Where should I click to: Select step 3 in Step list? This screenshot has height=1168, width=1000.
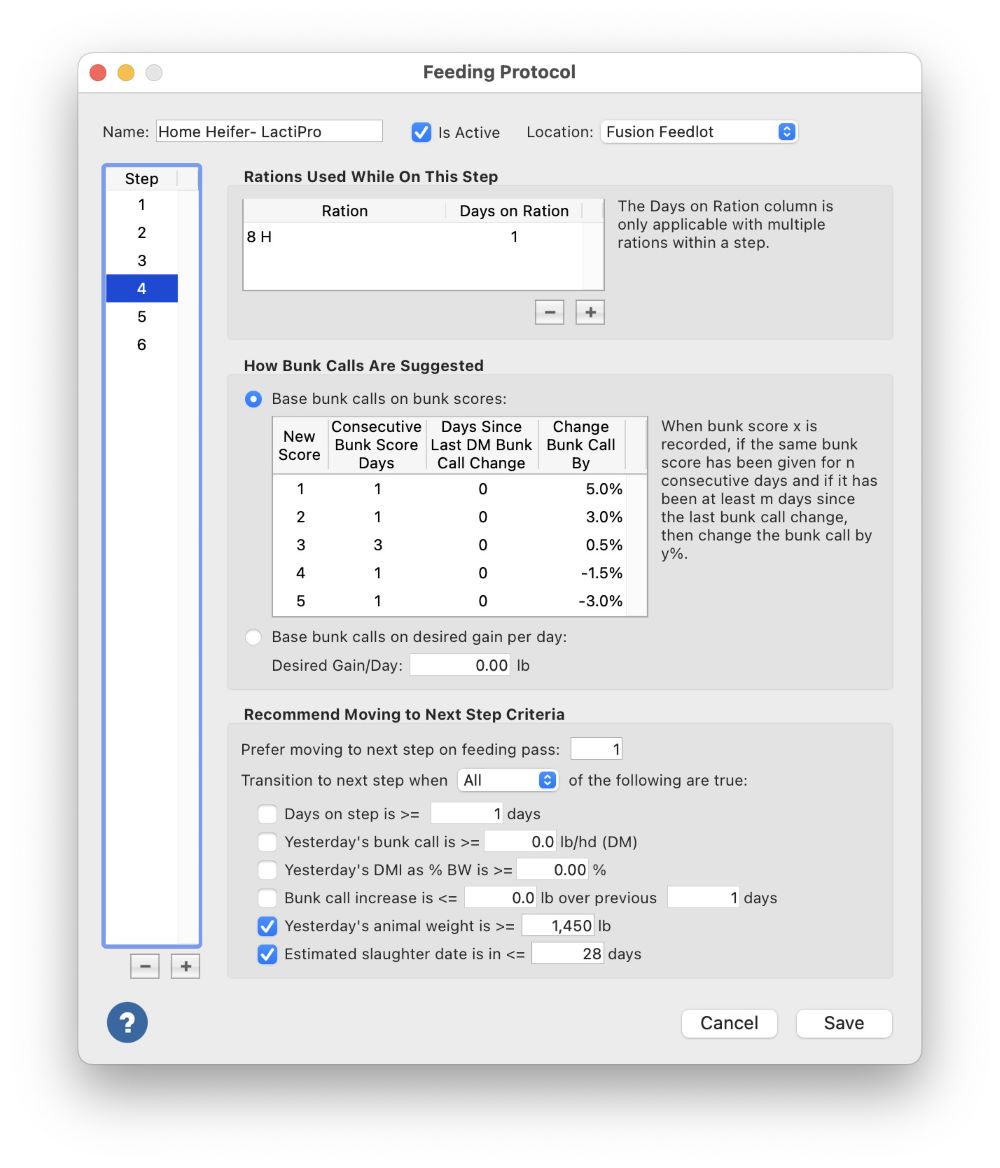(x=142, y=261)
